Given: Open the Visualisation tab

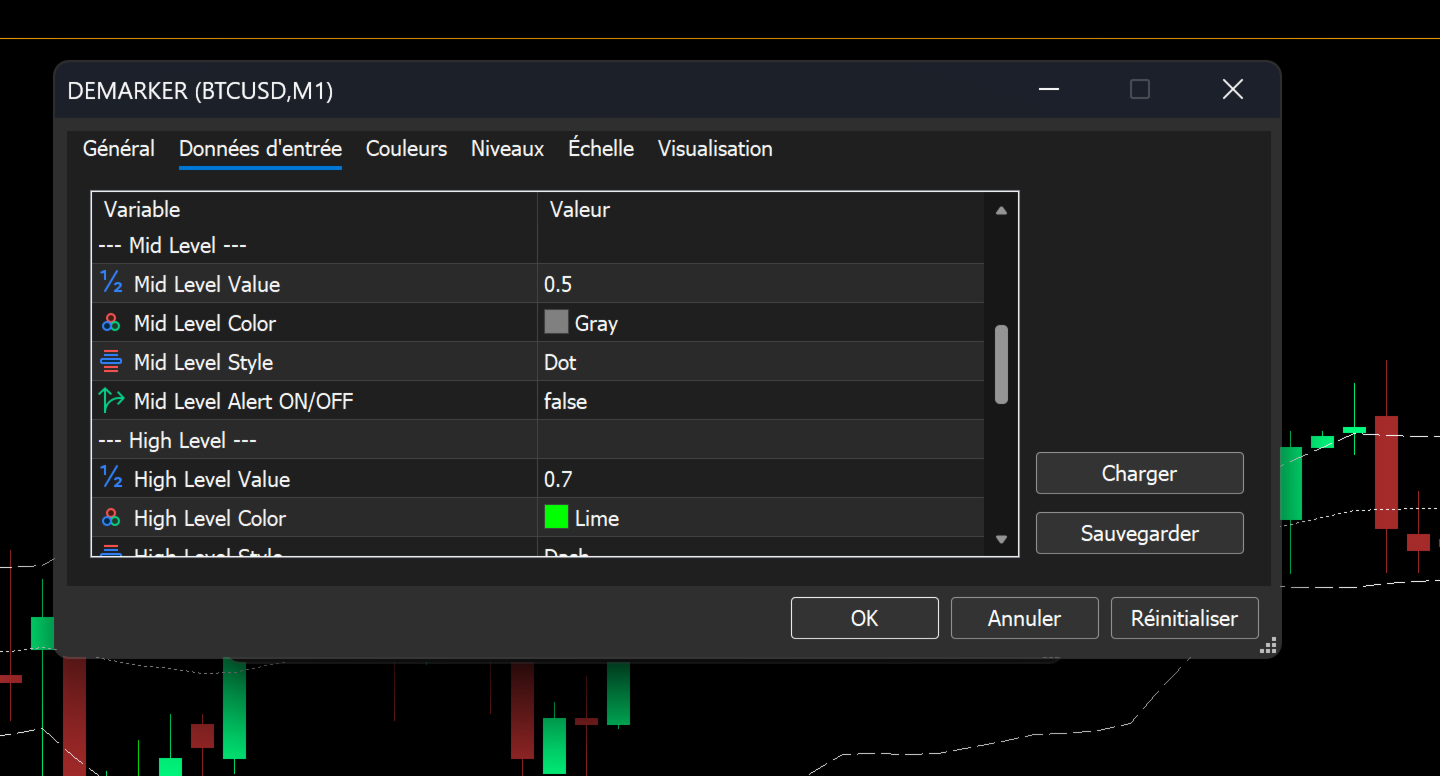Looking at the screenshot, I should click(x=715, y=149).
